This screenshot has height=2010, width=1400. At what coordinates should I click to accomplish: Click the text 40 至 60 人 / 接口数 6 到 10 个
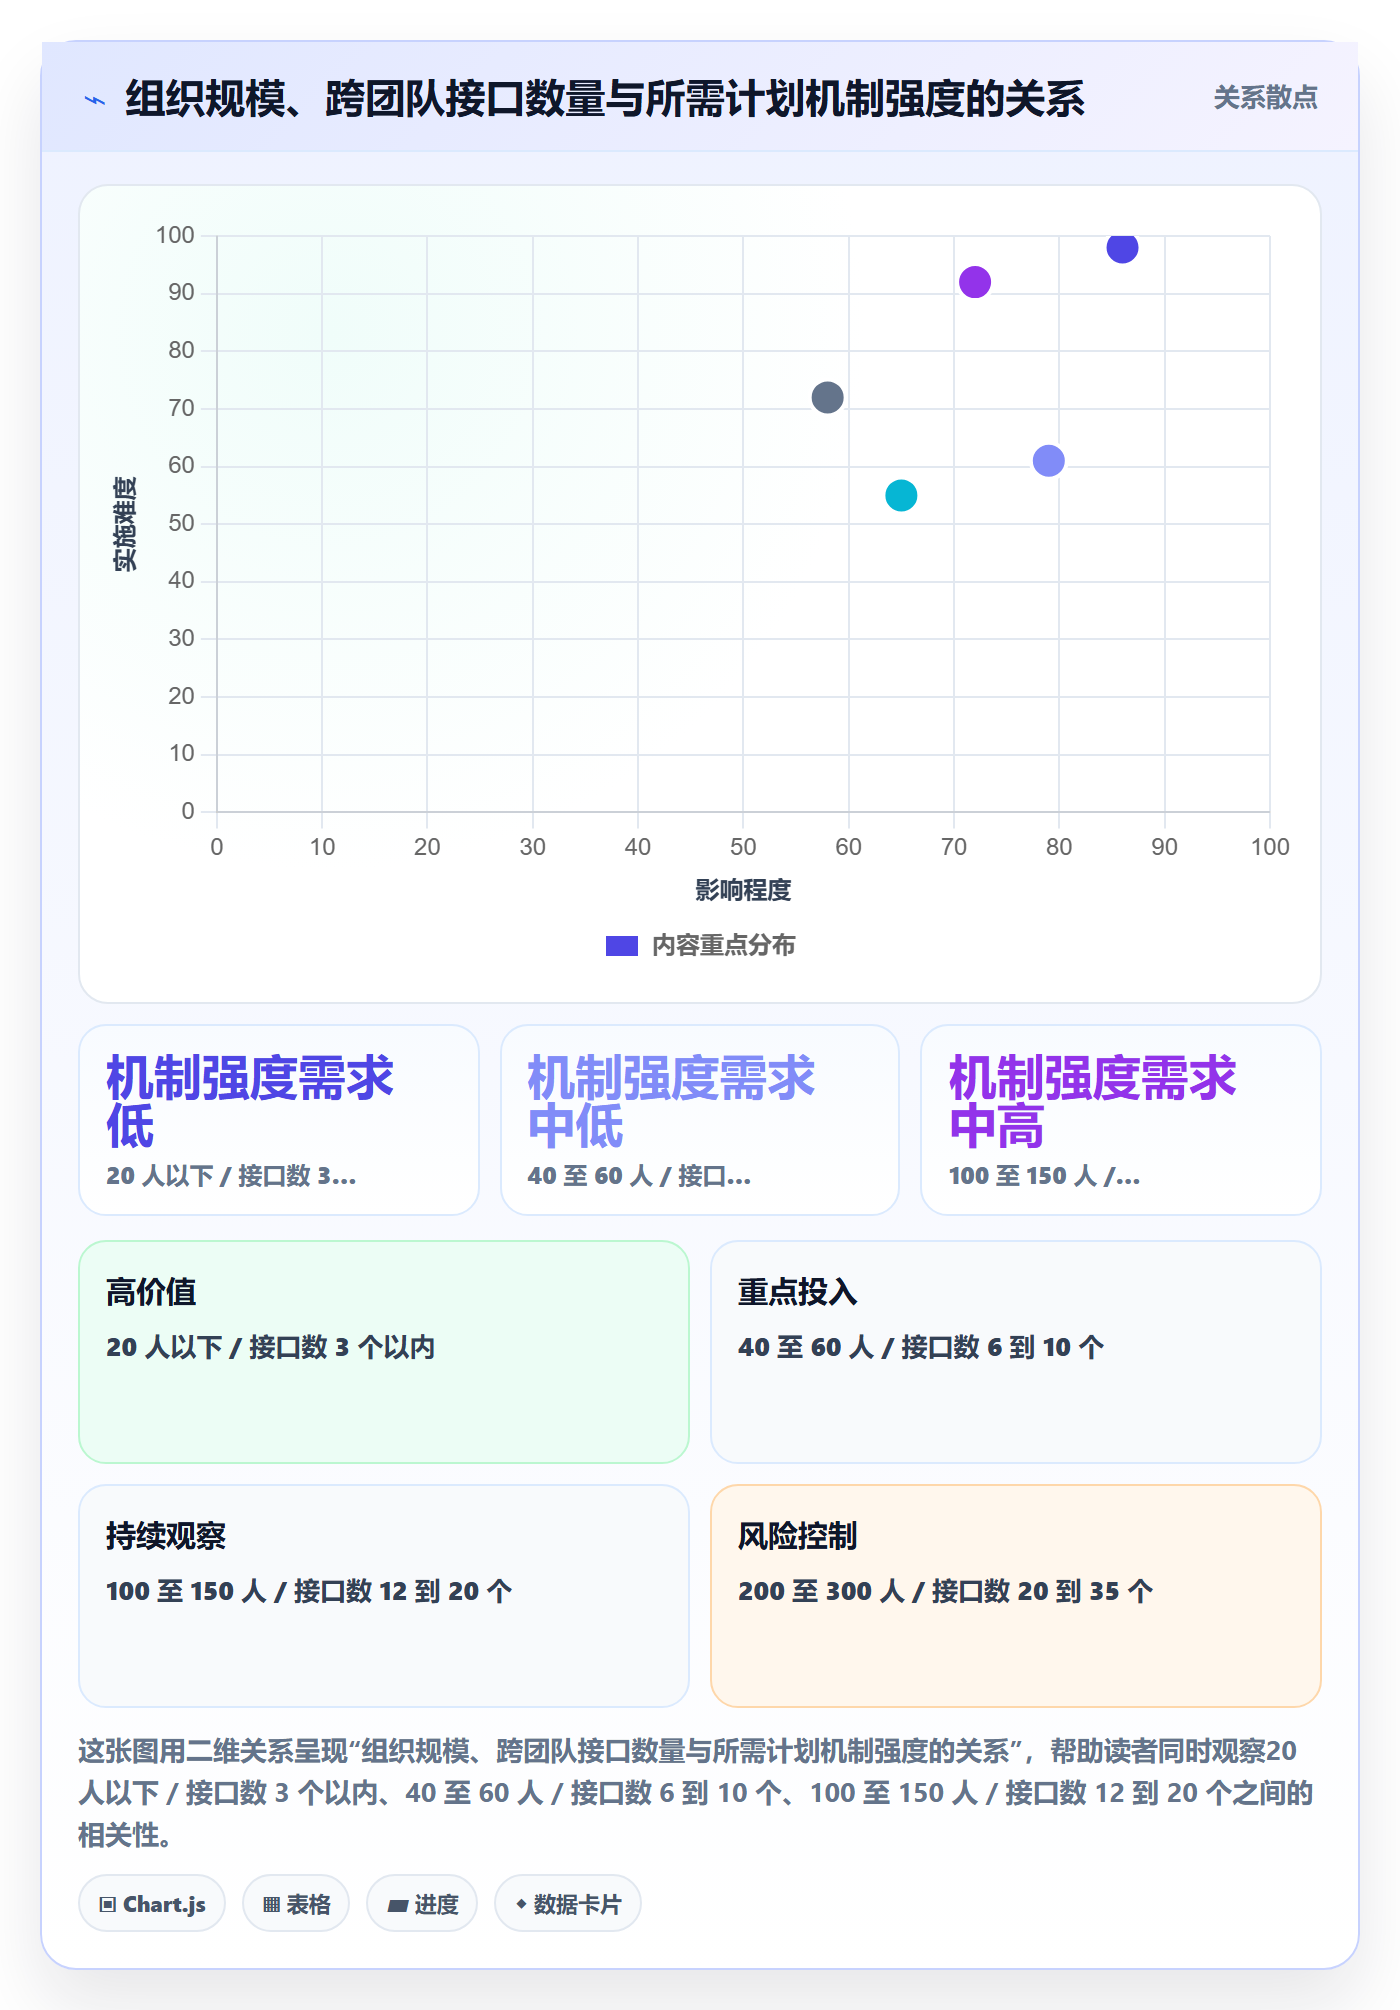921,1347
